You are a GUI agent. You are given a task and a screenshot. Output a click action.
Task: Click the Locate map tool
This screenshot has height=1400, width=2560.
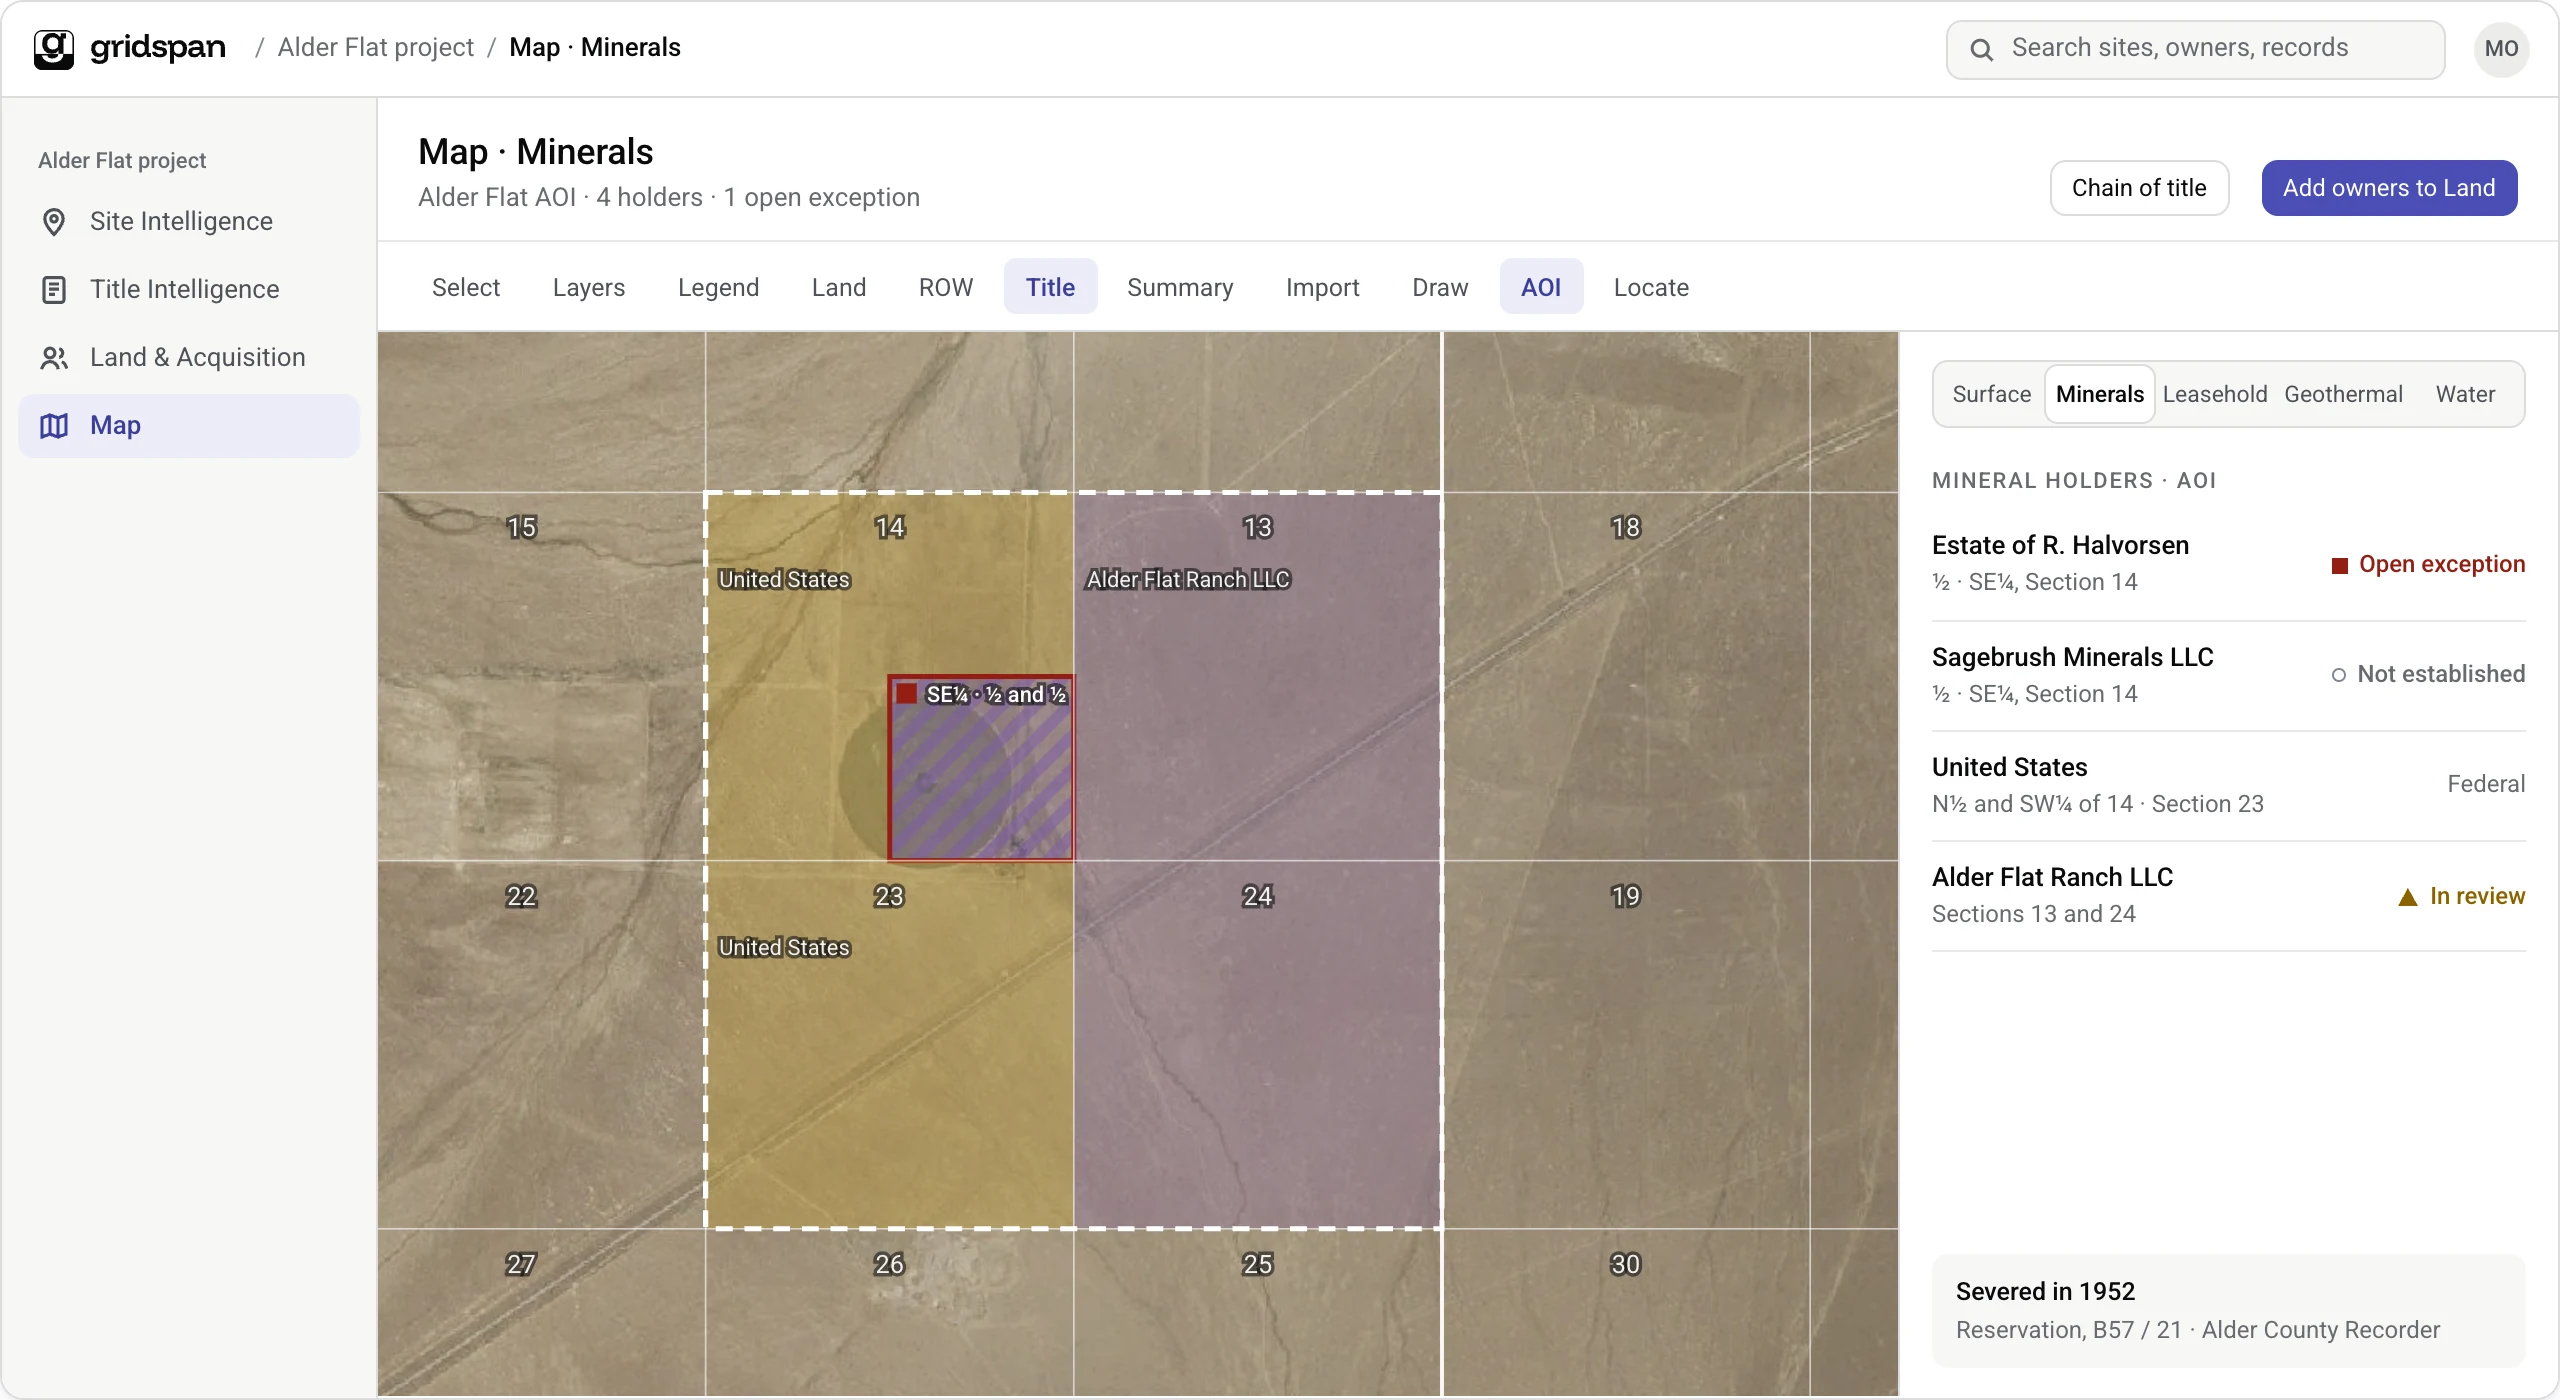(x=1651, y=287)
